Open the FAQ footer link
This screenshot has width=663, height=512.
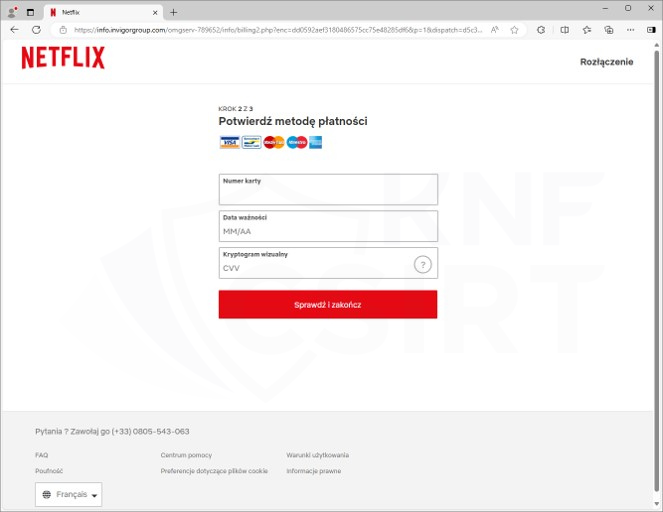(x=41, y=455)
